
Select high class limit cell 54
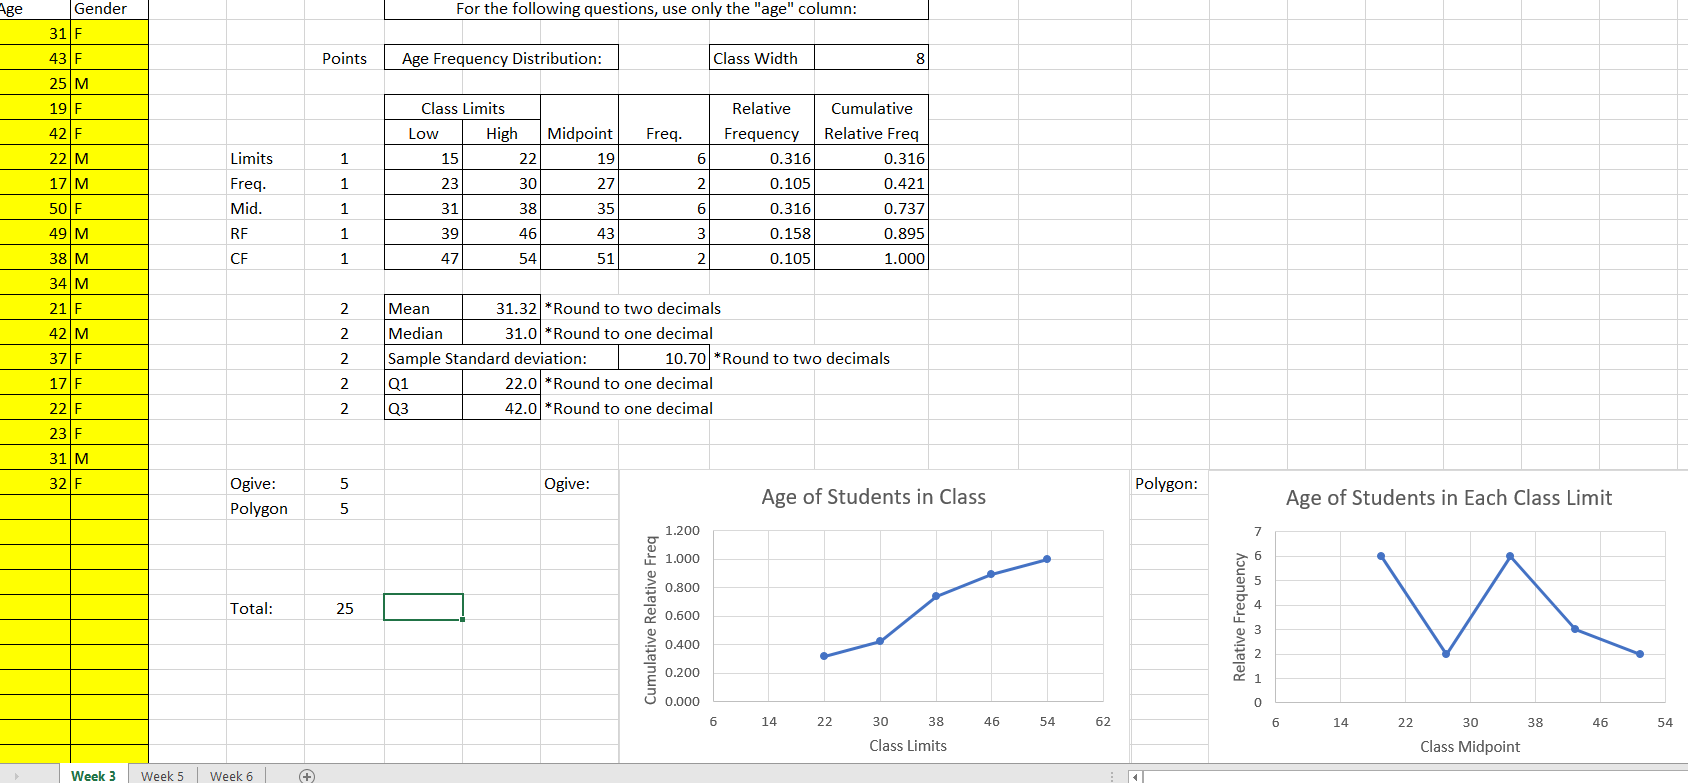[x=501, y=258]
